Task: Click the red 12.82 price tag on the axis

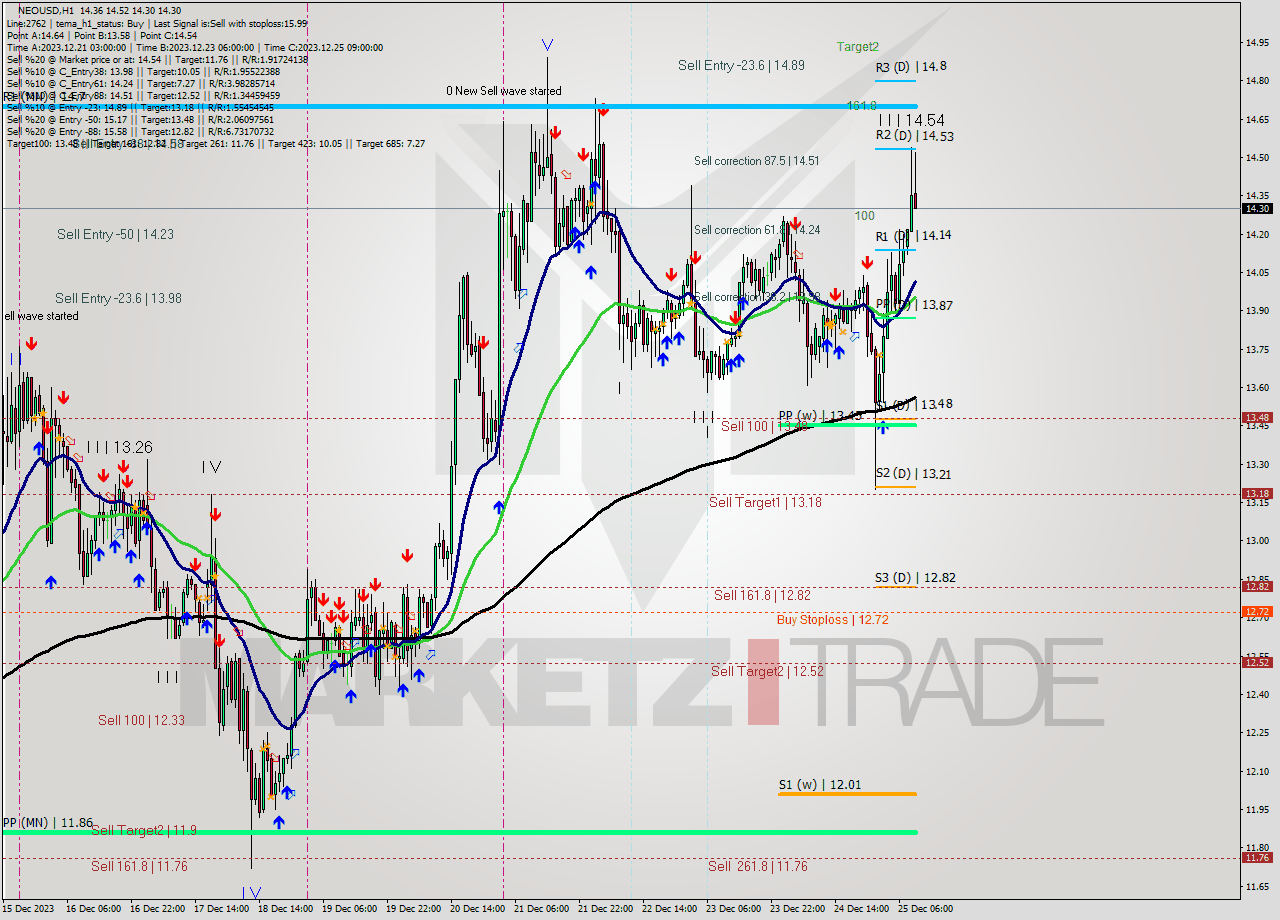Action: 1256,587
